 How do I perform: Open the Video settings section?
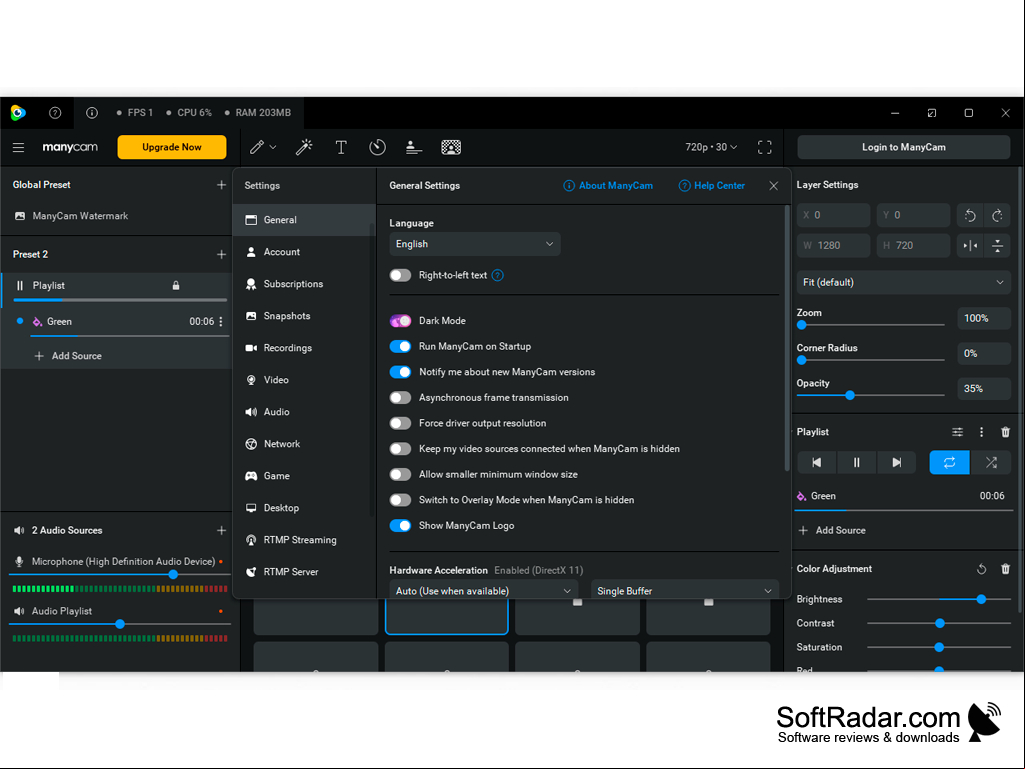[x=304, y=380]
